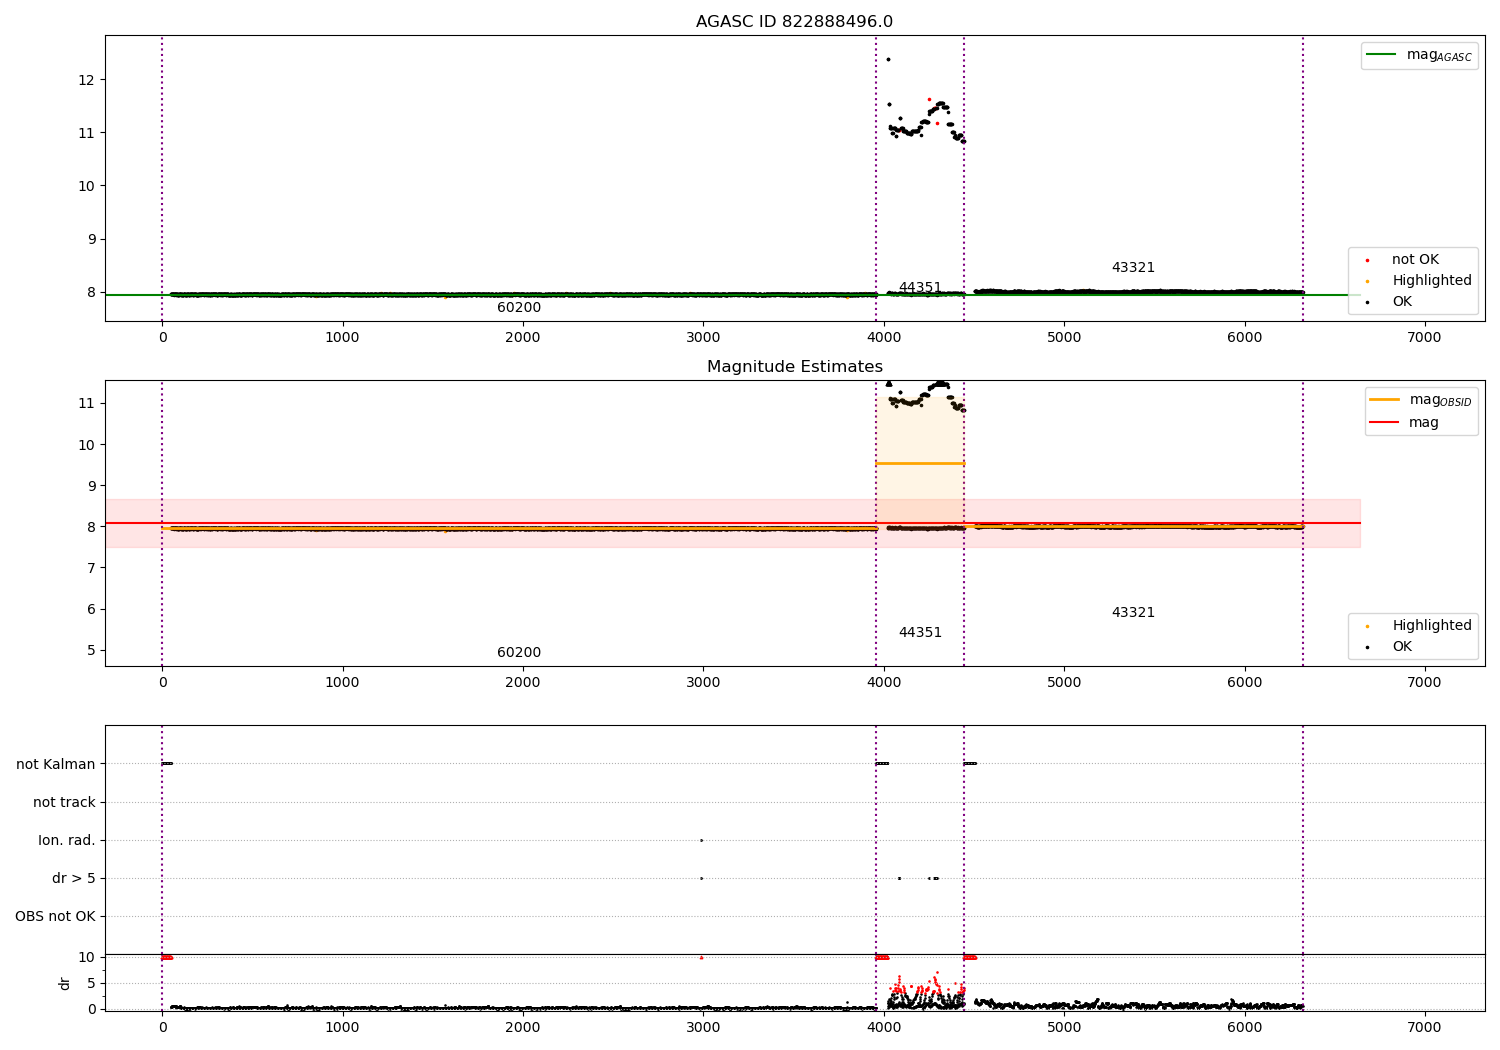Viewport: 1500px width, 1050px height.
Task: Click the cluster of points near magnitude 11 in top plot
Action: pos(925,122)
